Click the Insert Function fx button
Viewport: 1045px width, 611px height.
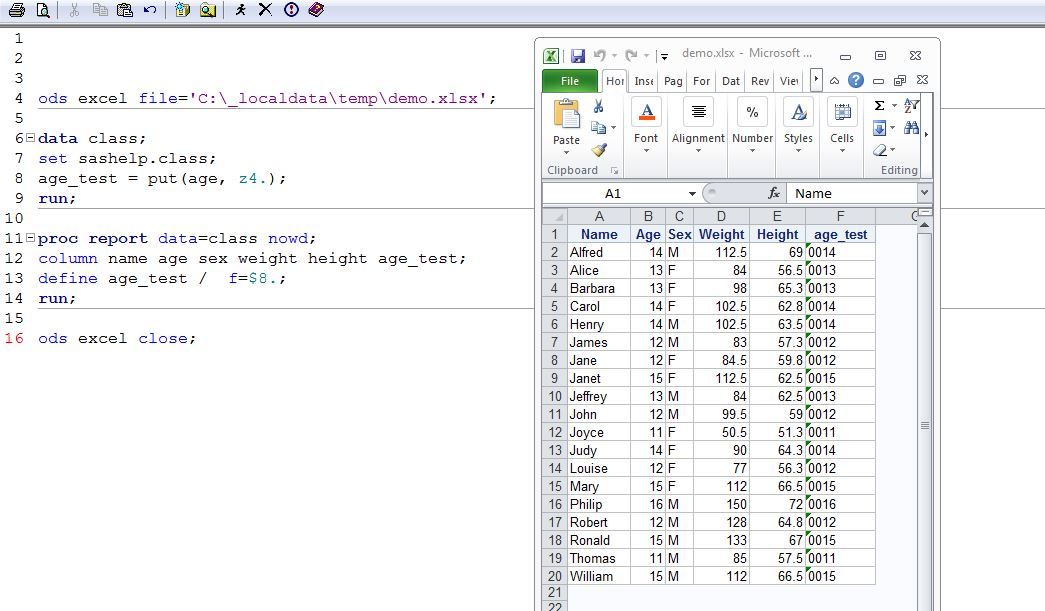click(x=773, y=194)
